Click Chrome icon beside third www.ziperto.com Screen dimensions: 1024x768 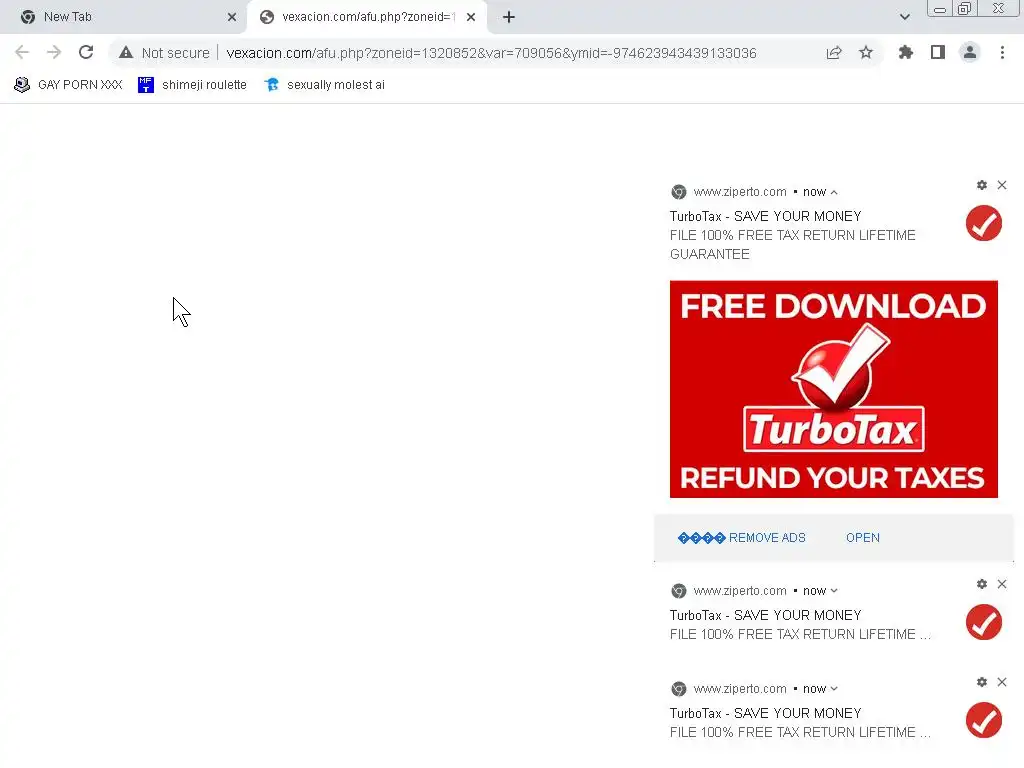click(679, 689)
